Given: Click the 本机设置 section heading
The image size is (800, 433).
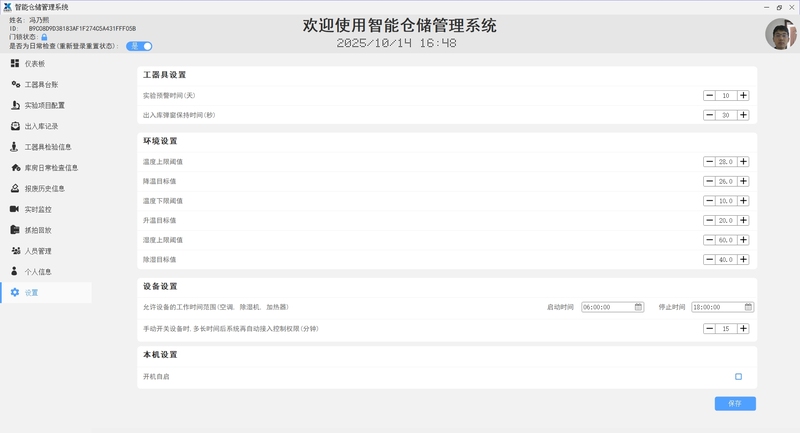Looking at the screenshot, I should coord(160,354).
